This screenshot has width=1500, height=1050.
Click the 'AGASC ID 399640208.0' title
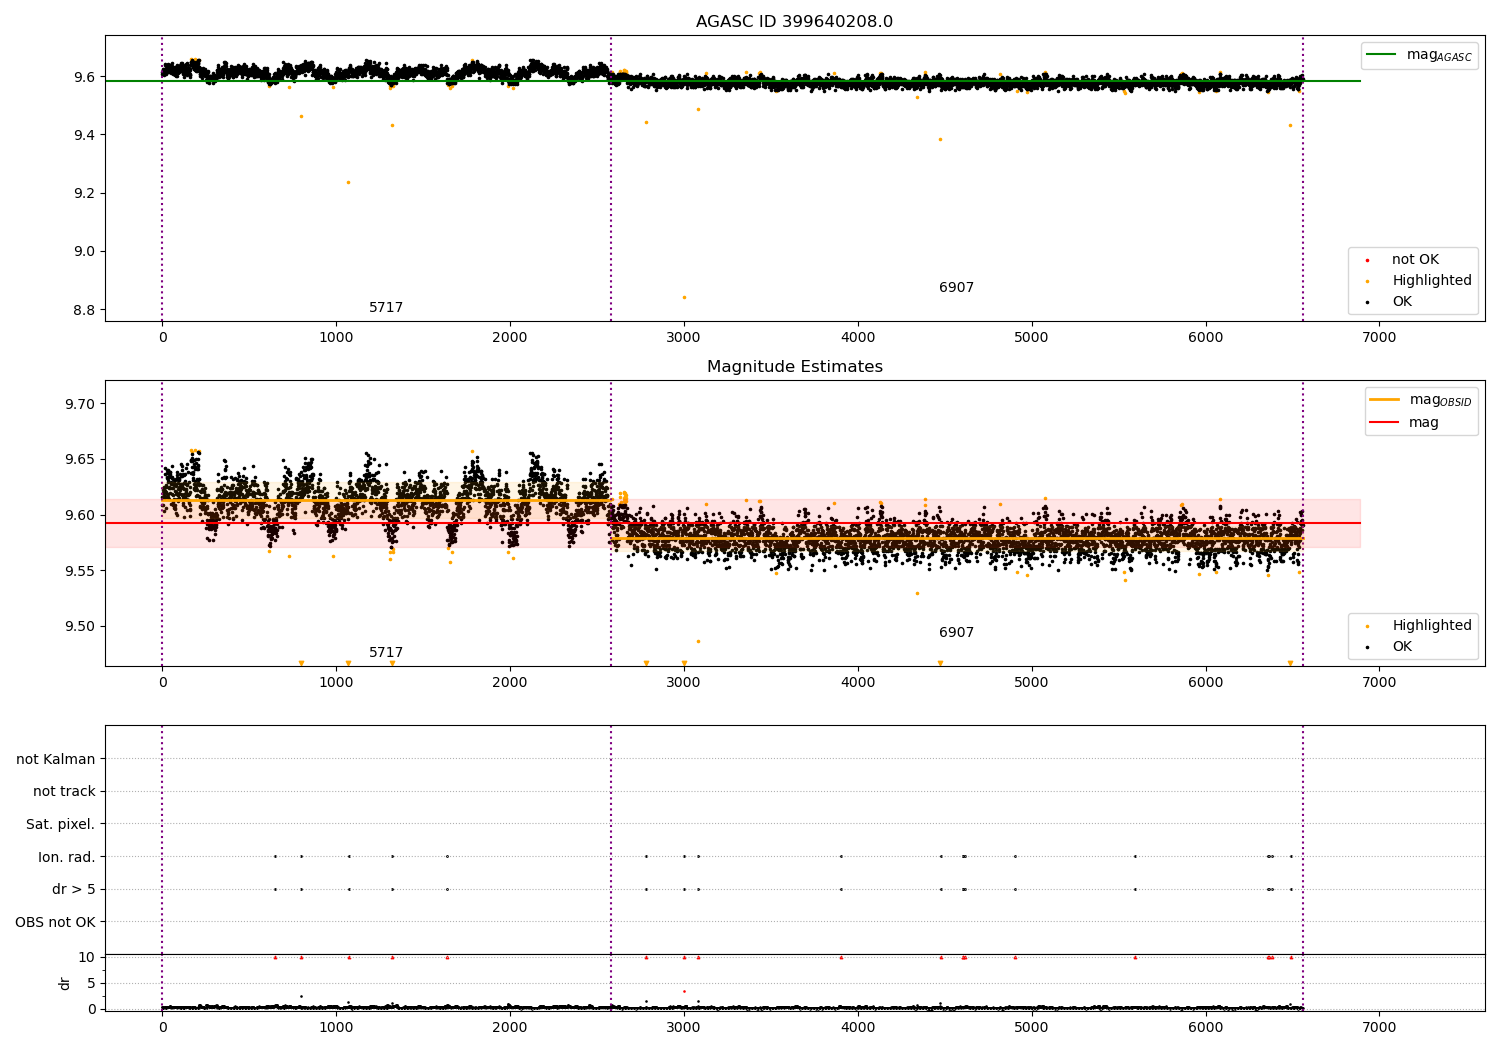795,22
